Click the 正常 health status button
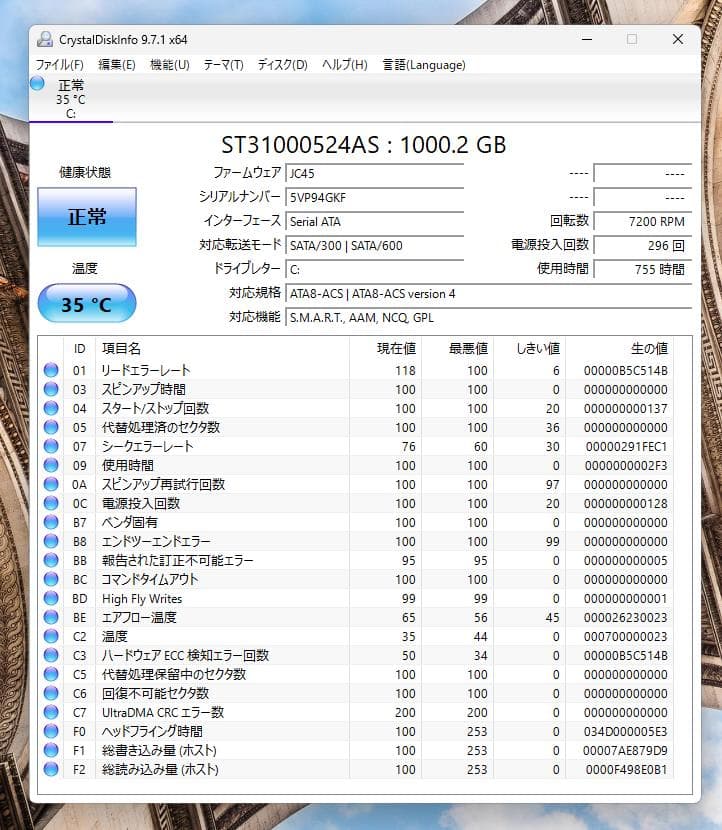722x830 pixels. [87, 216]
